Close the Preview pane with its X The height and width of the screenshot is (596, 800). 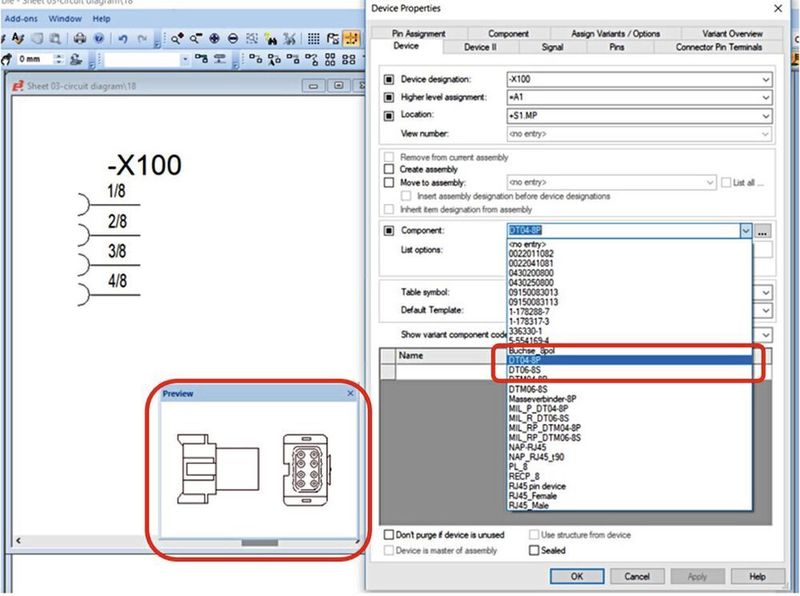[350, 393]
